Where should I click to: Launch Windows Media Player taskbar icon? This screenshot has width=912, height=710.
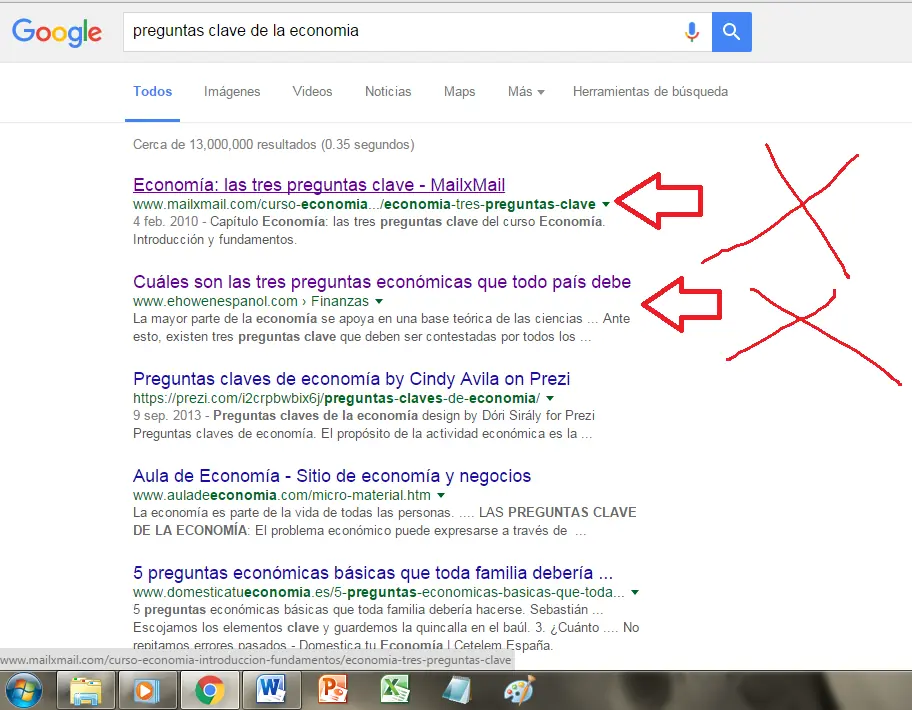coord(147,690)
